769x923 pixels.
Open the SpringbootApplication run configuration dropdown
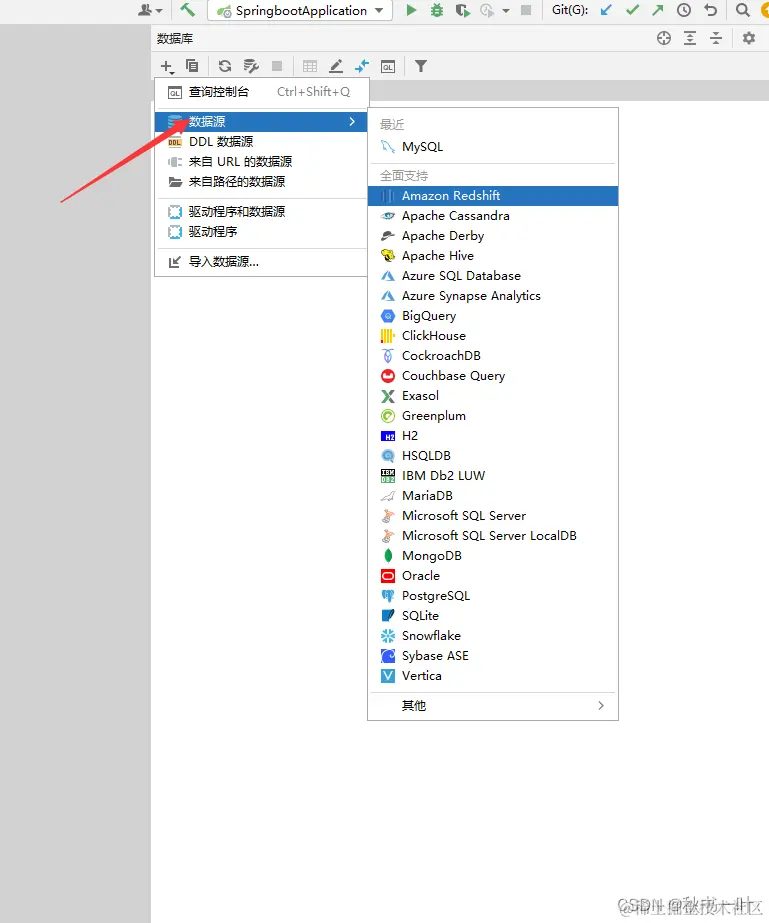tap(300, 11)
